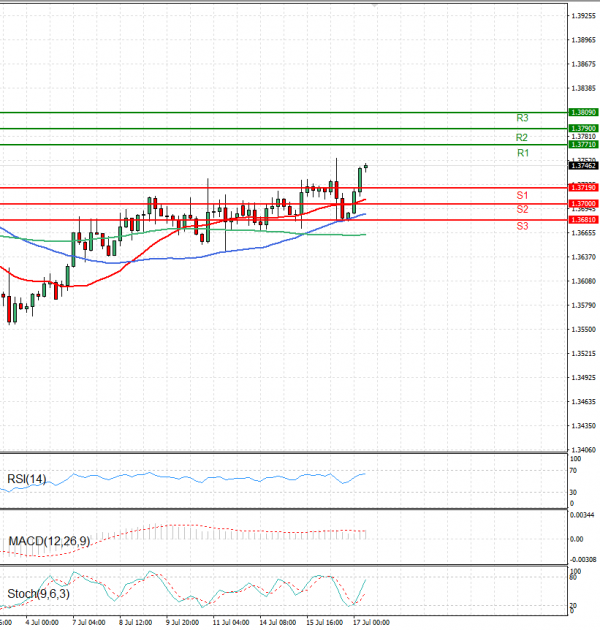
Task: Select the current price 1.37462 tag
Action: click(584, 166)
